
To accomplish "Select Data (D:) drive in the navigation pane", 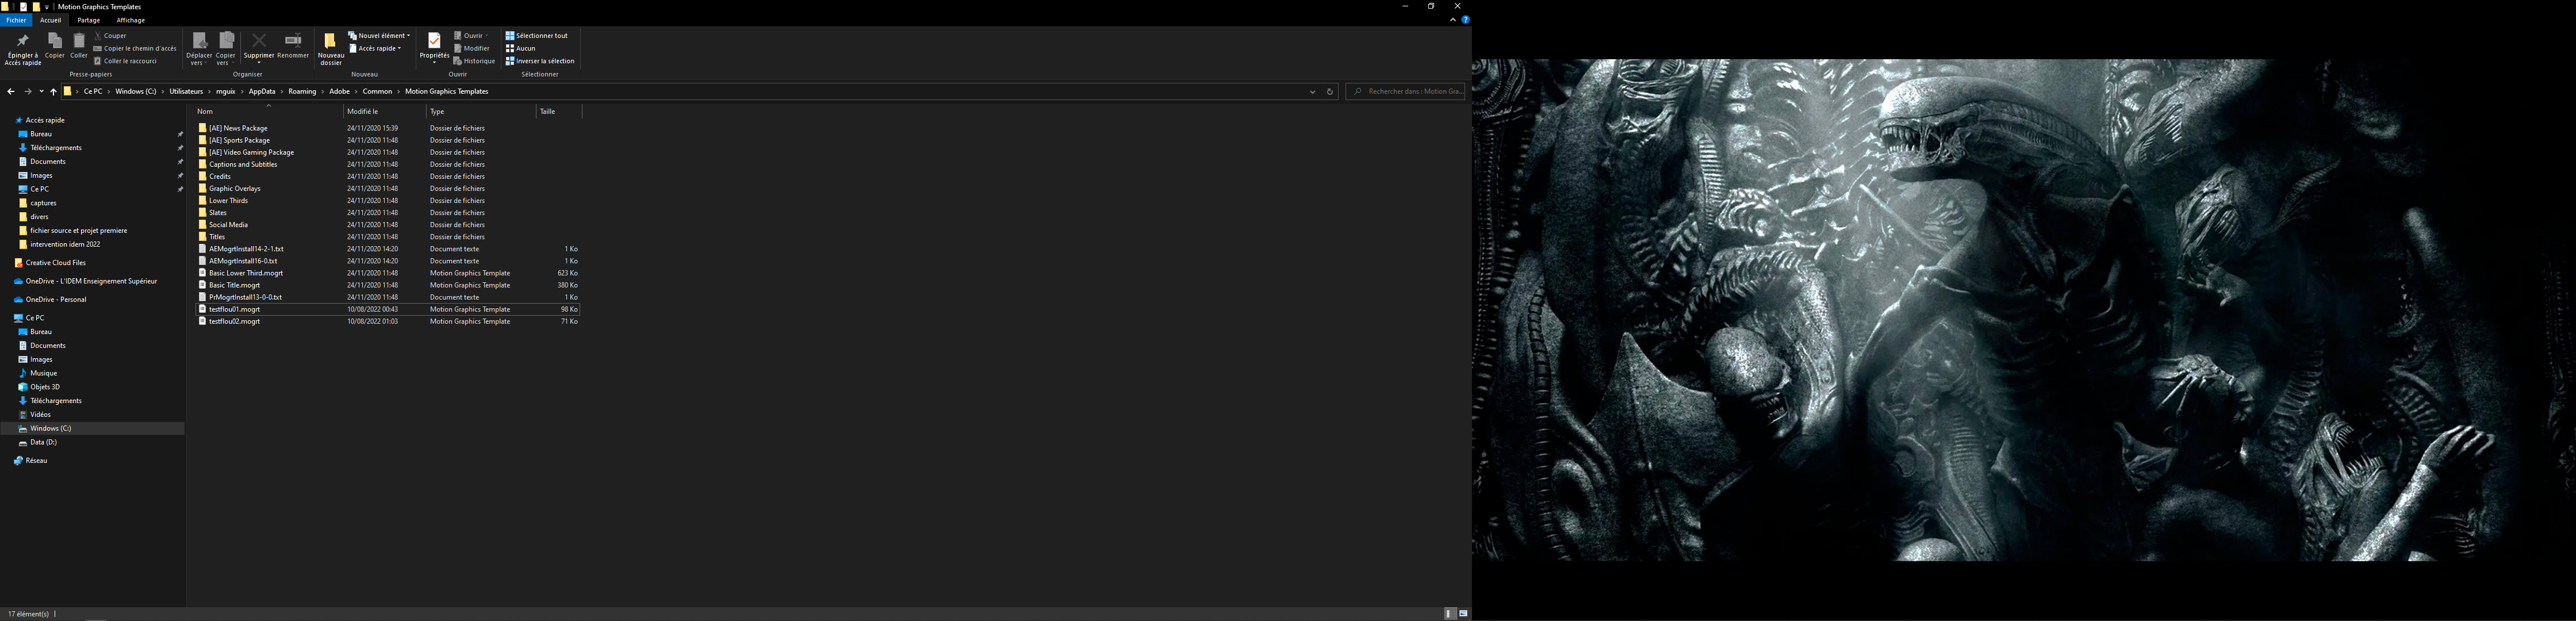I will point(43,442).
